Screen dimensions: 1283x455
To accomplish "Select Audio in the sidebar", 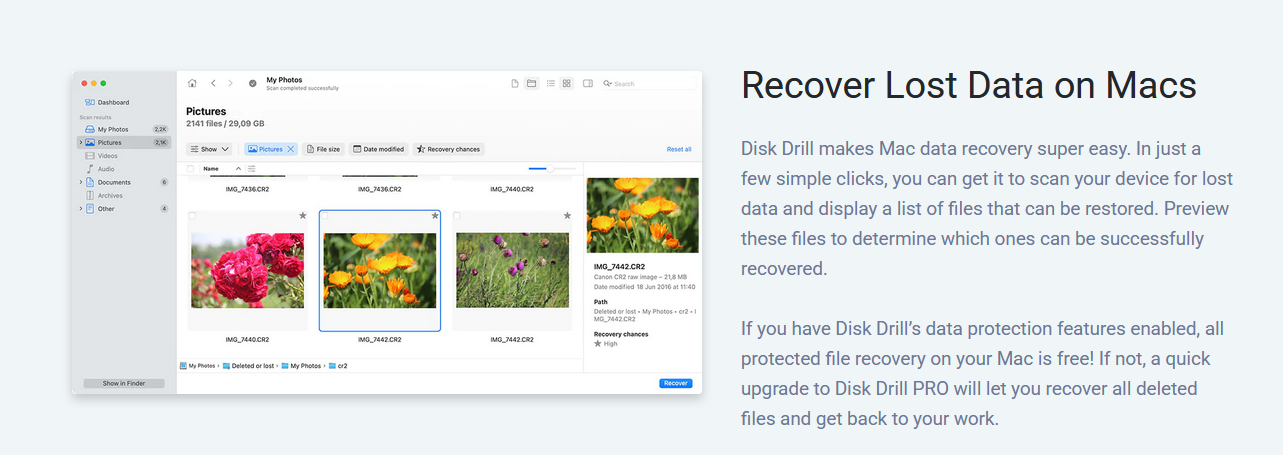I will click(124, 169).
